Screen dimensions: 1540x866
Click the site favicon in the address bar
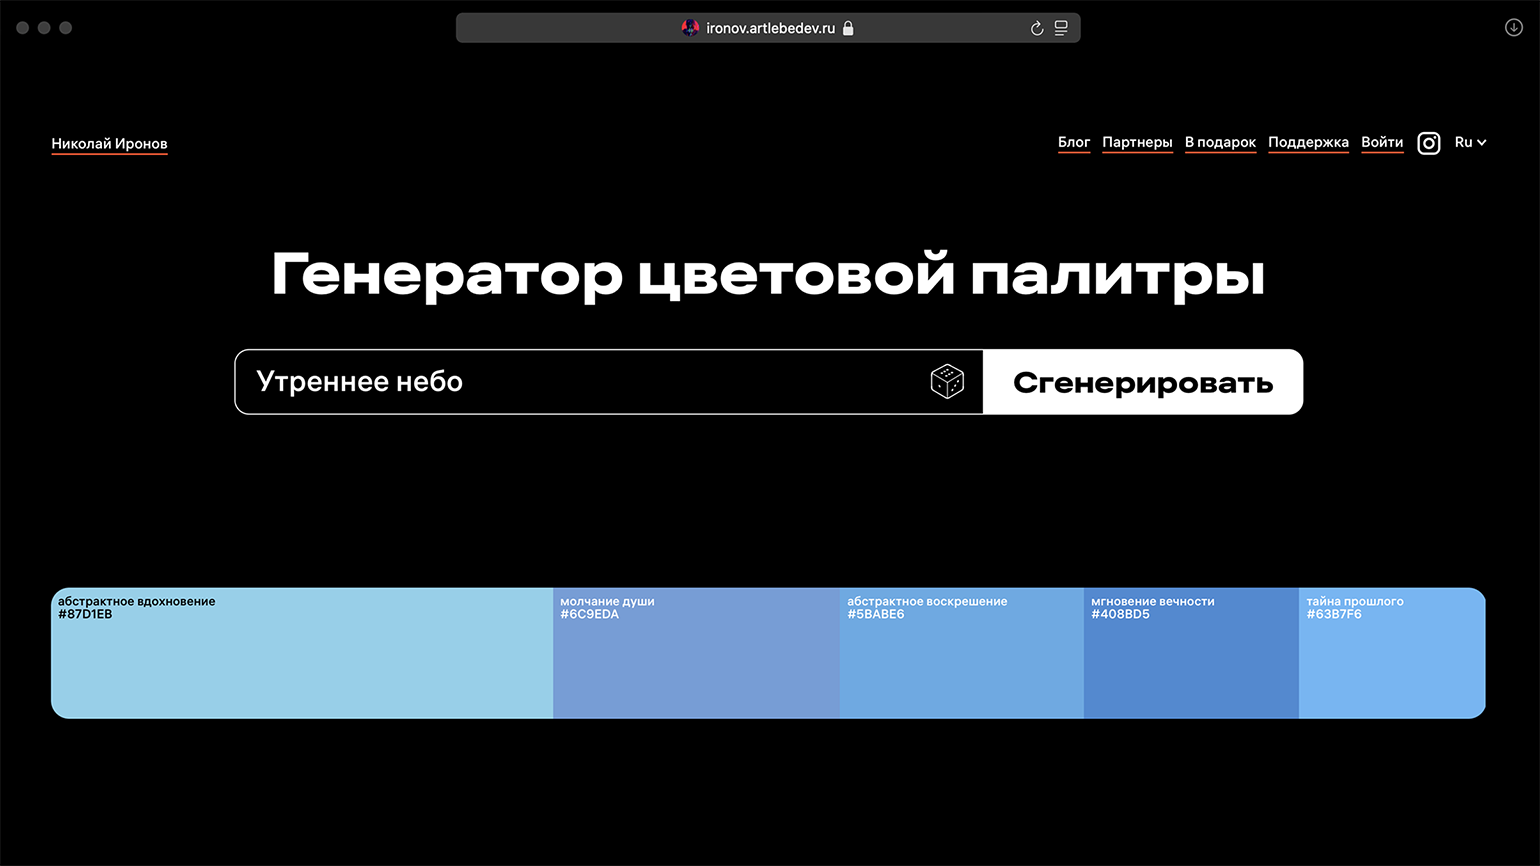click(690, 28)
